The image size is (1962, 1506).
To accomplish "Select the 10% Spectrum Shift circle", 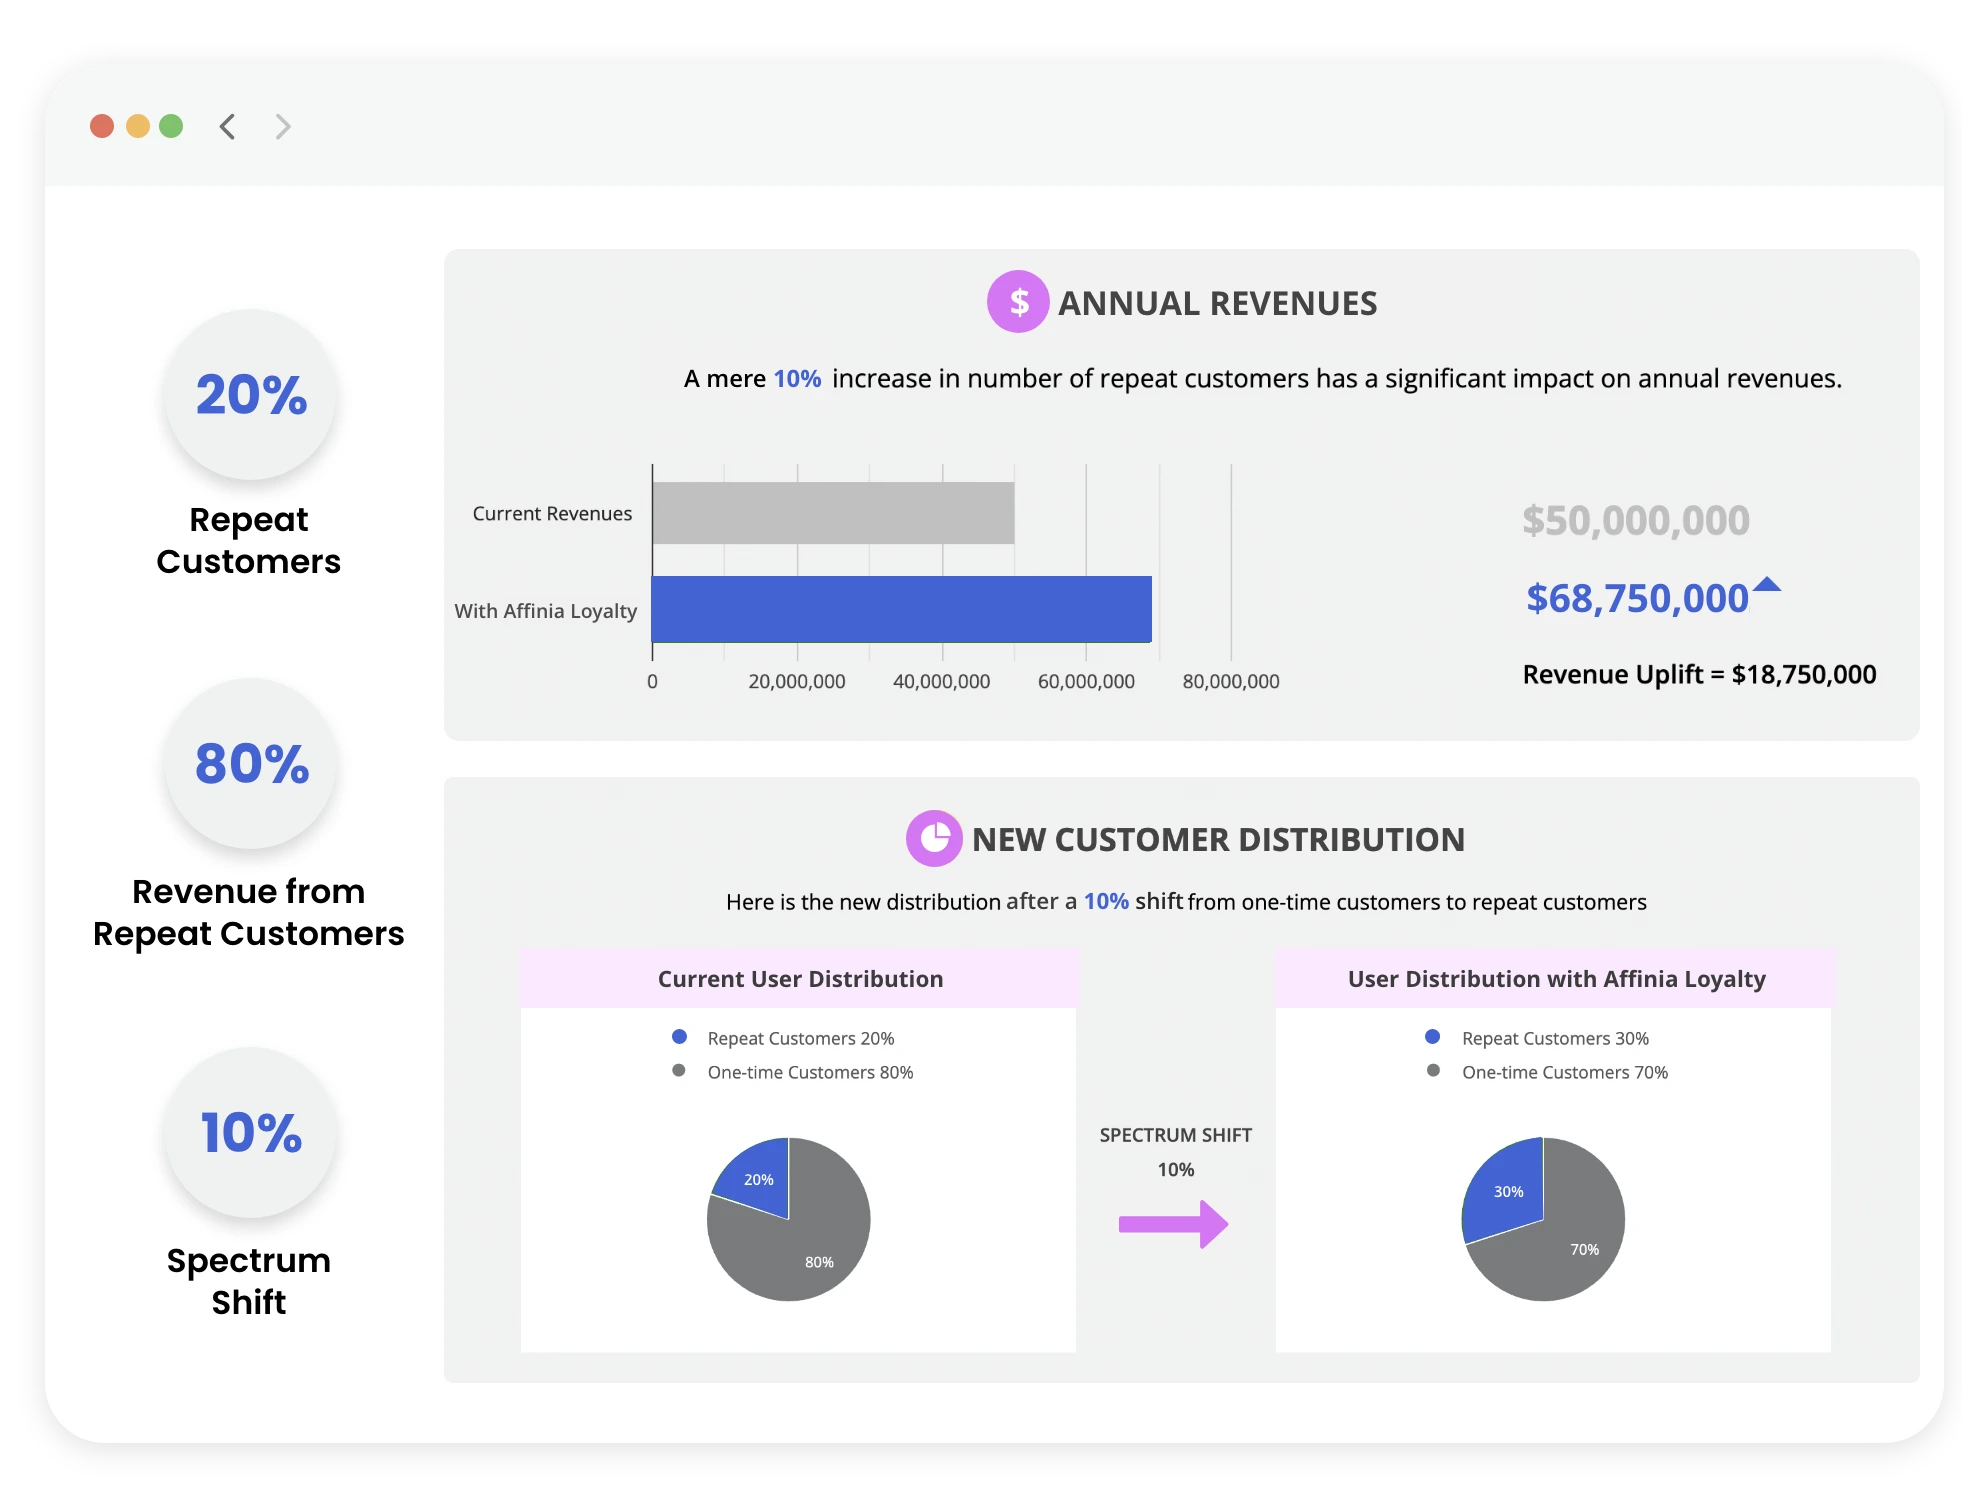I will (x=250, y=1132).
